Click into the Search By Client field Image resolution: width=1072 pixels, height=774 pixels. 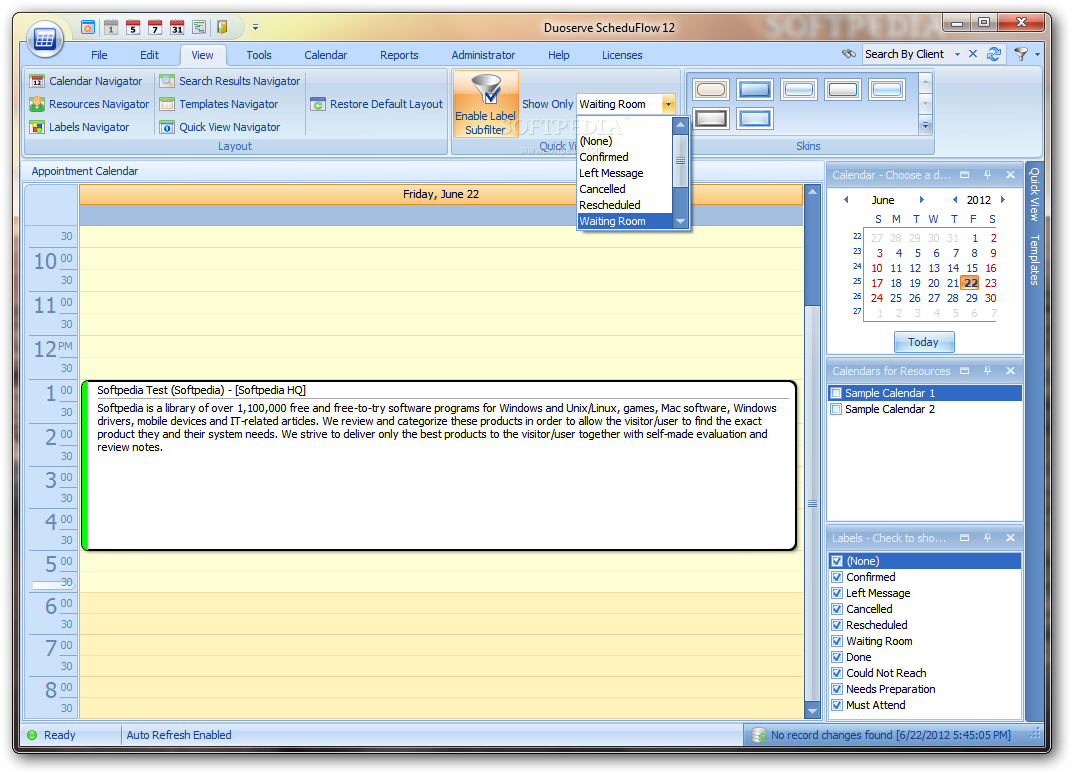907,54
